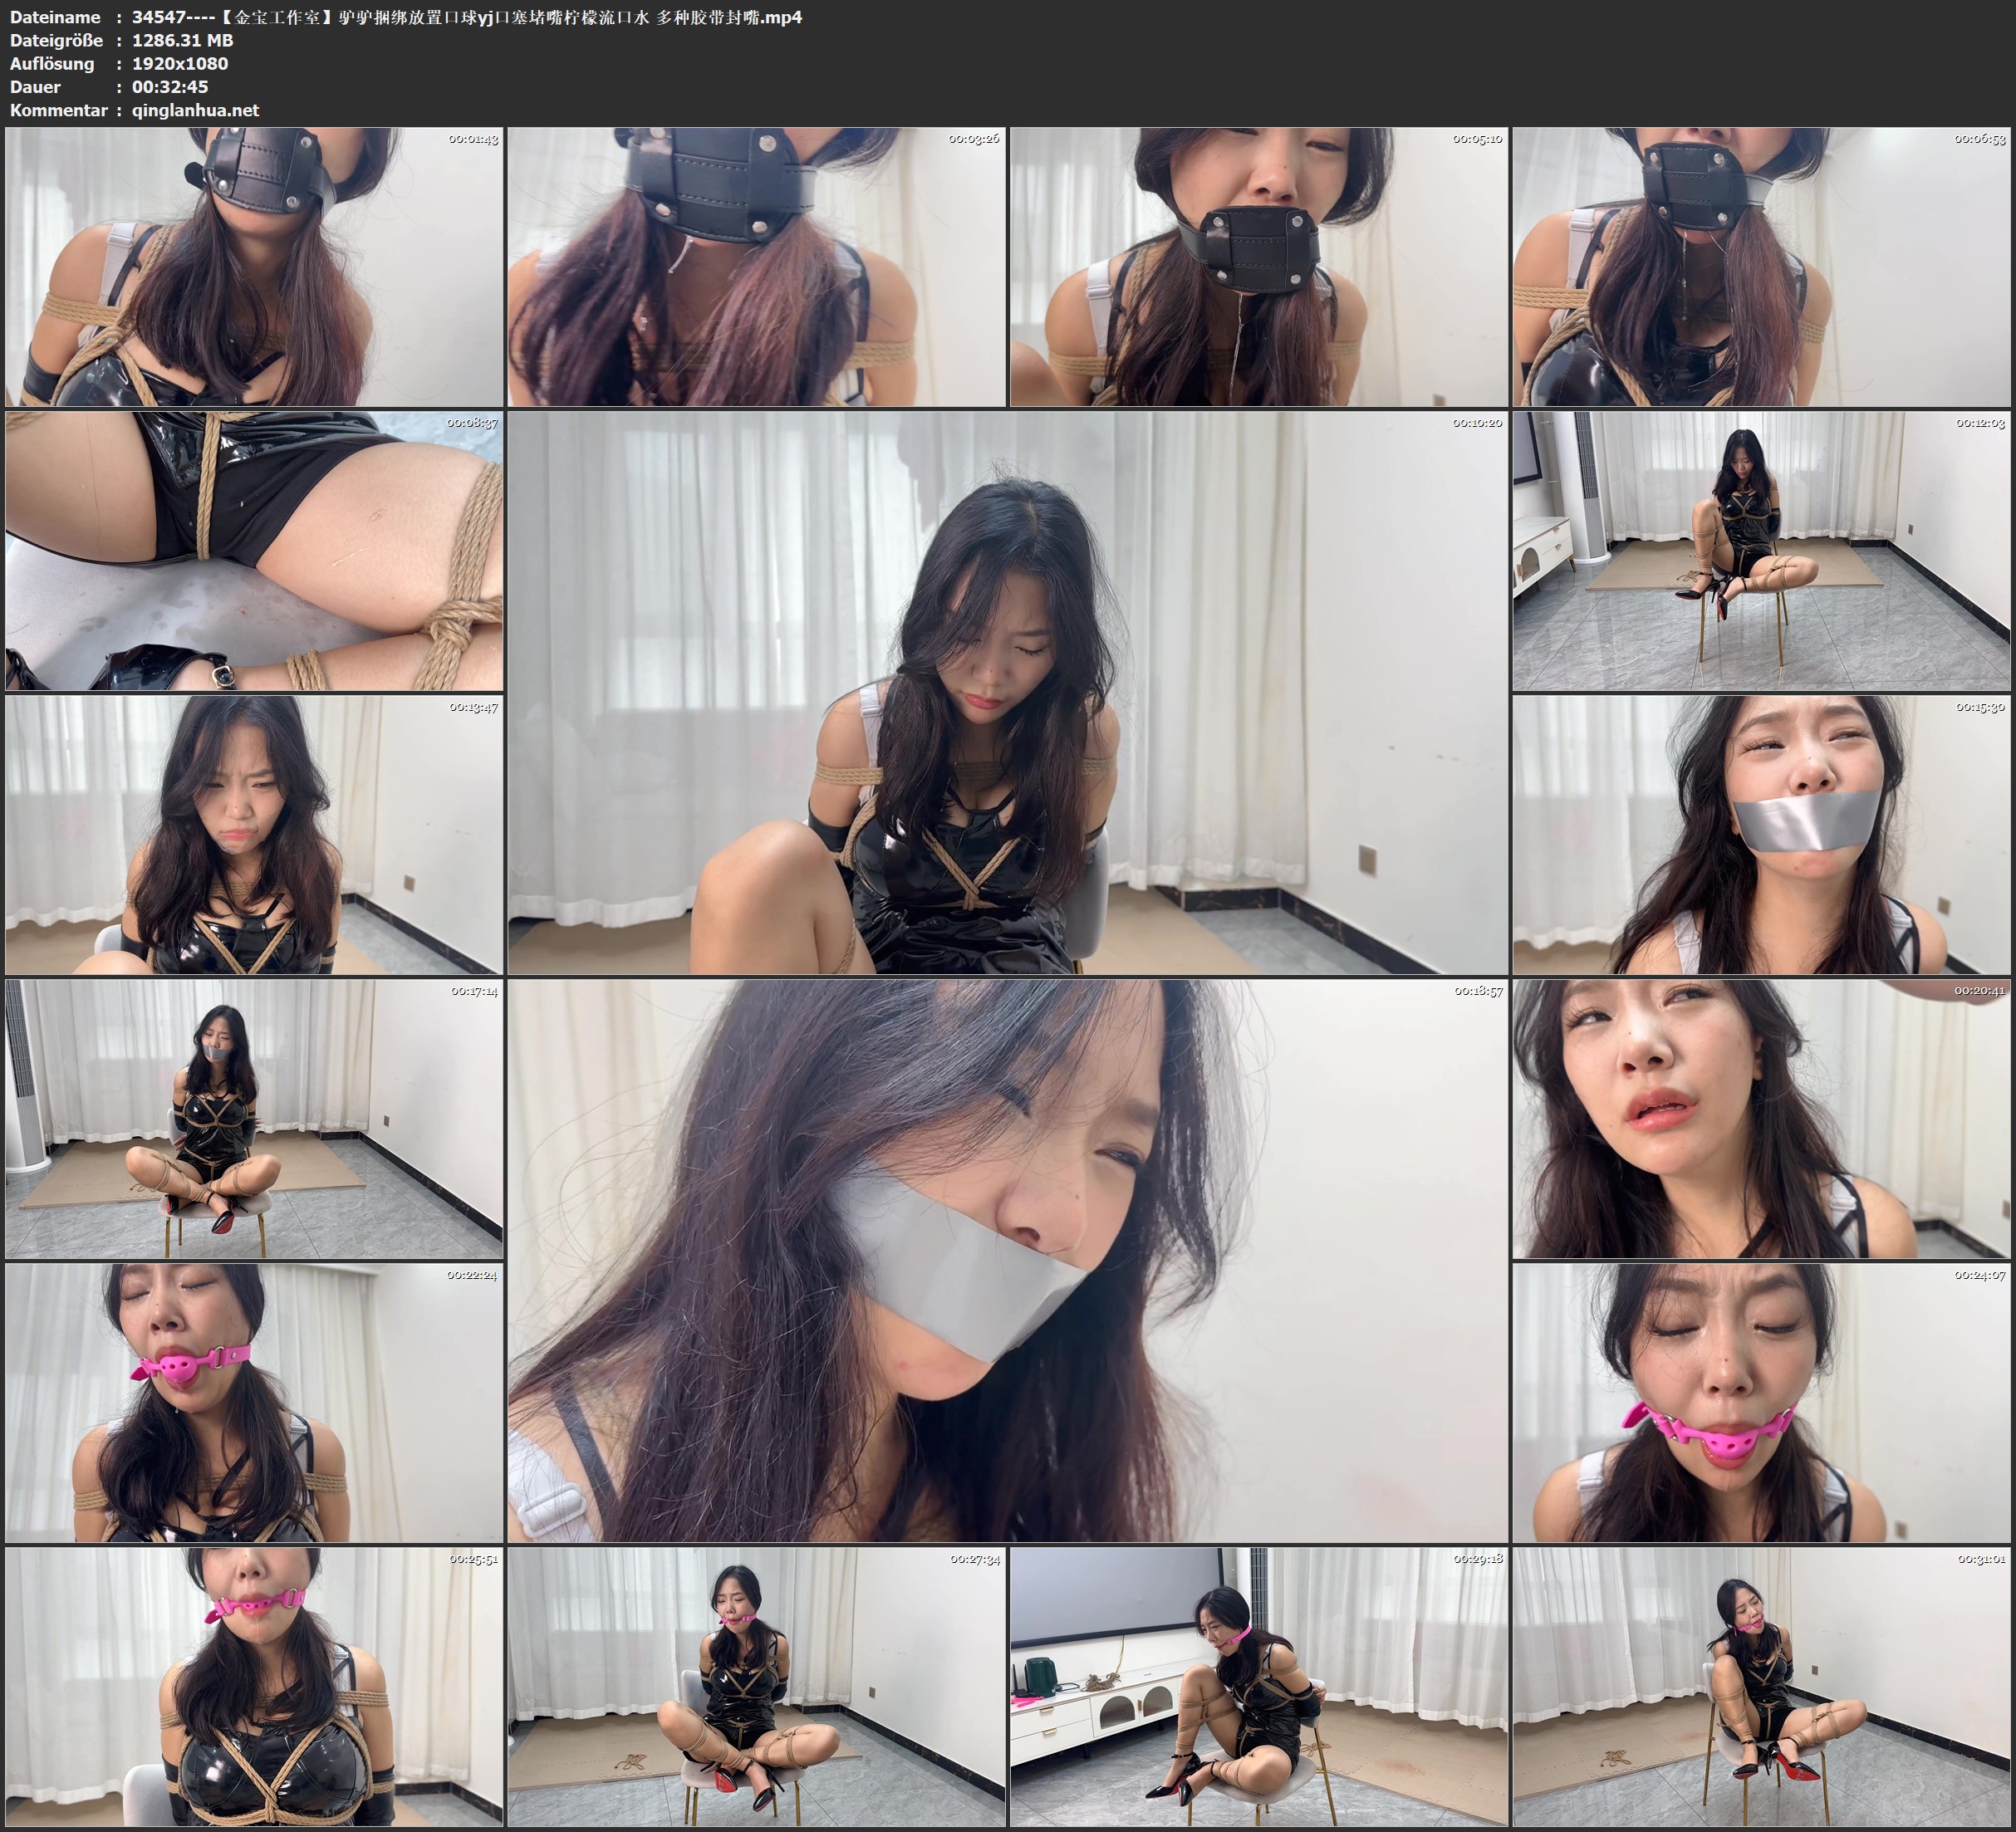Click the thumbnail timestamped 00:20:41

coord(1761,1119)
